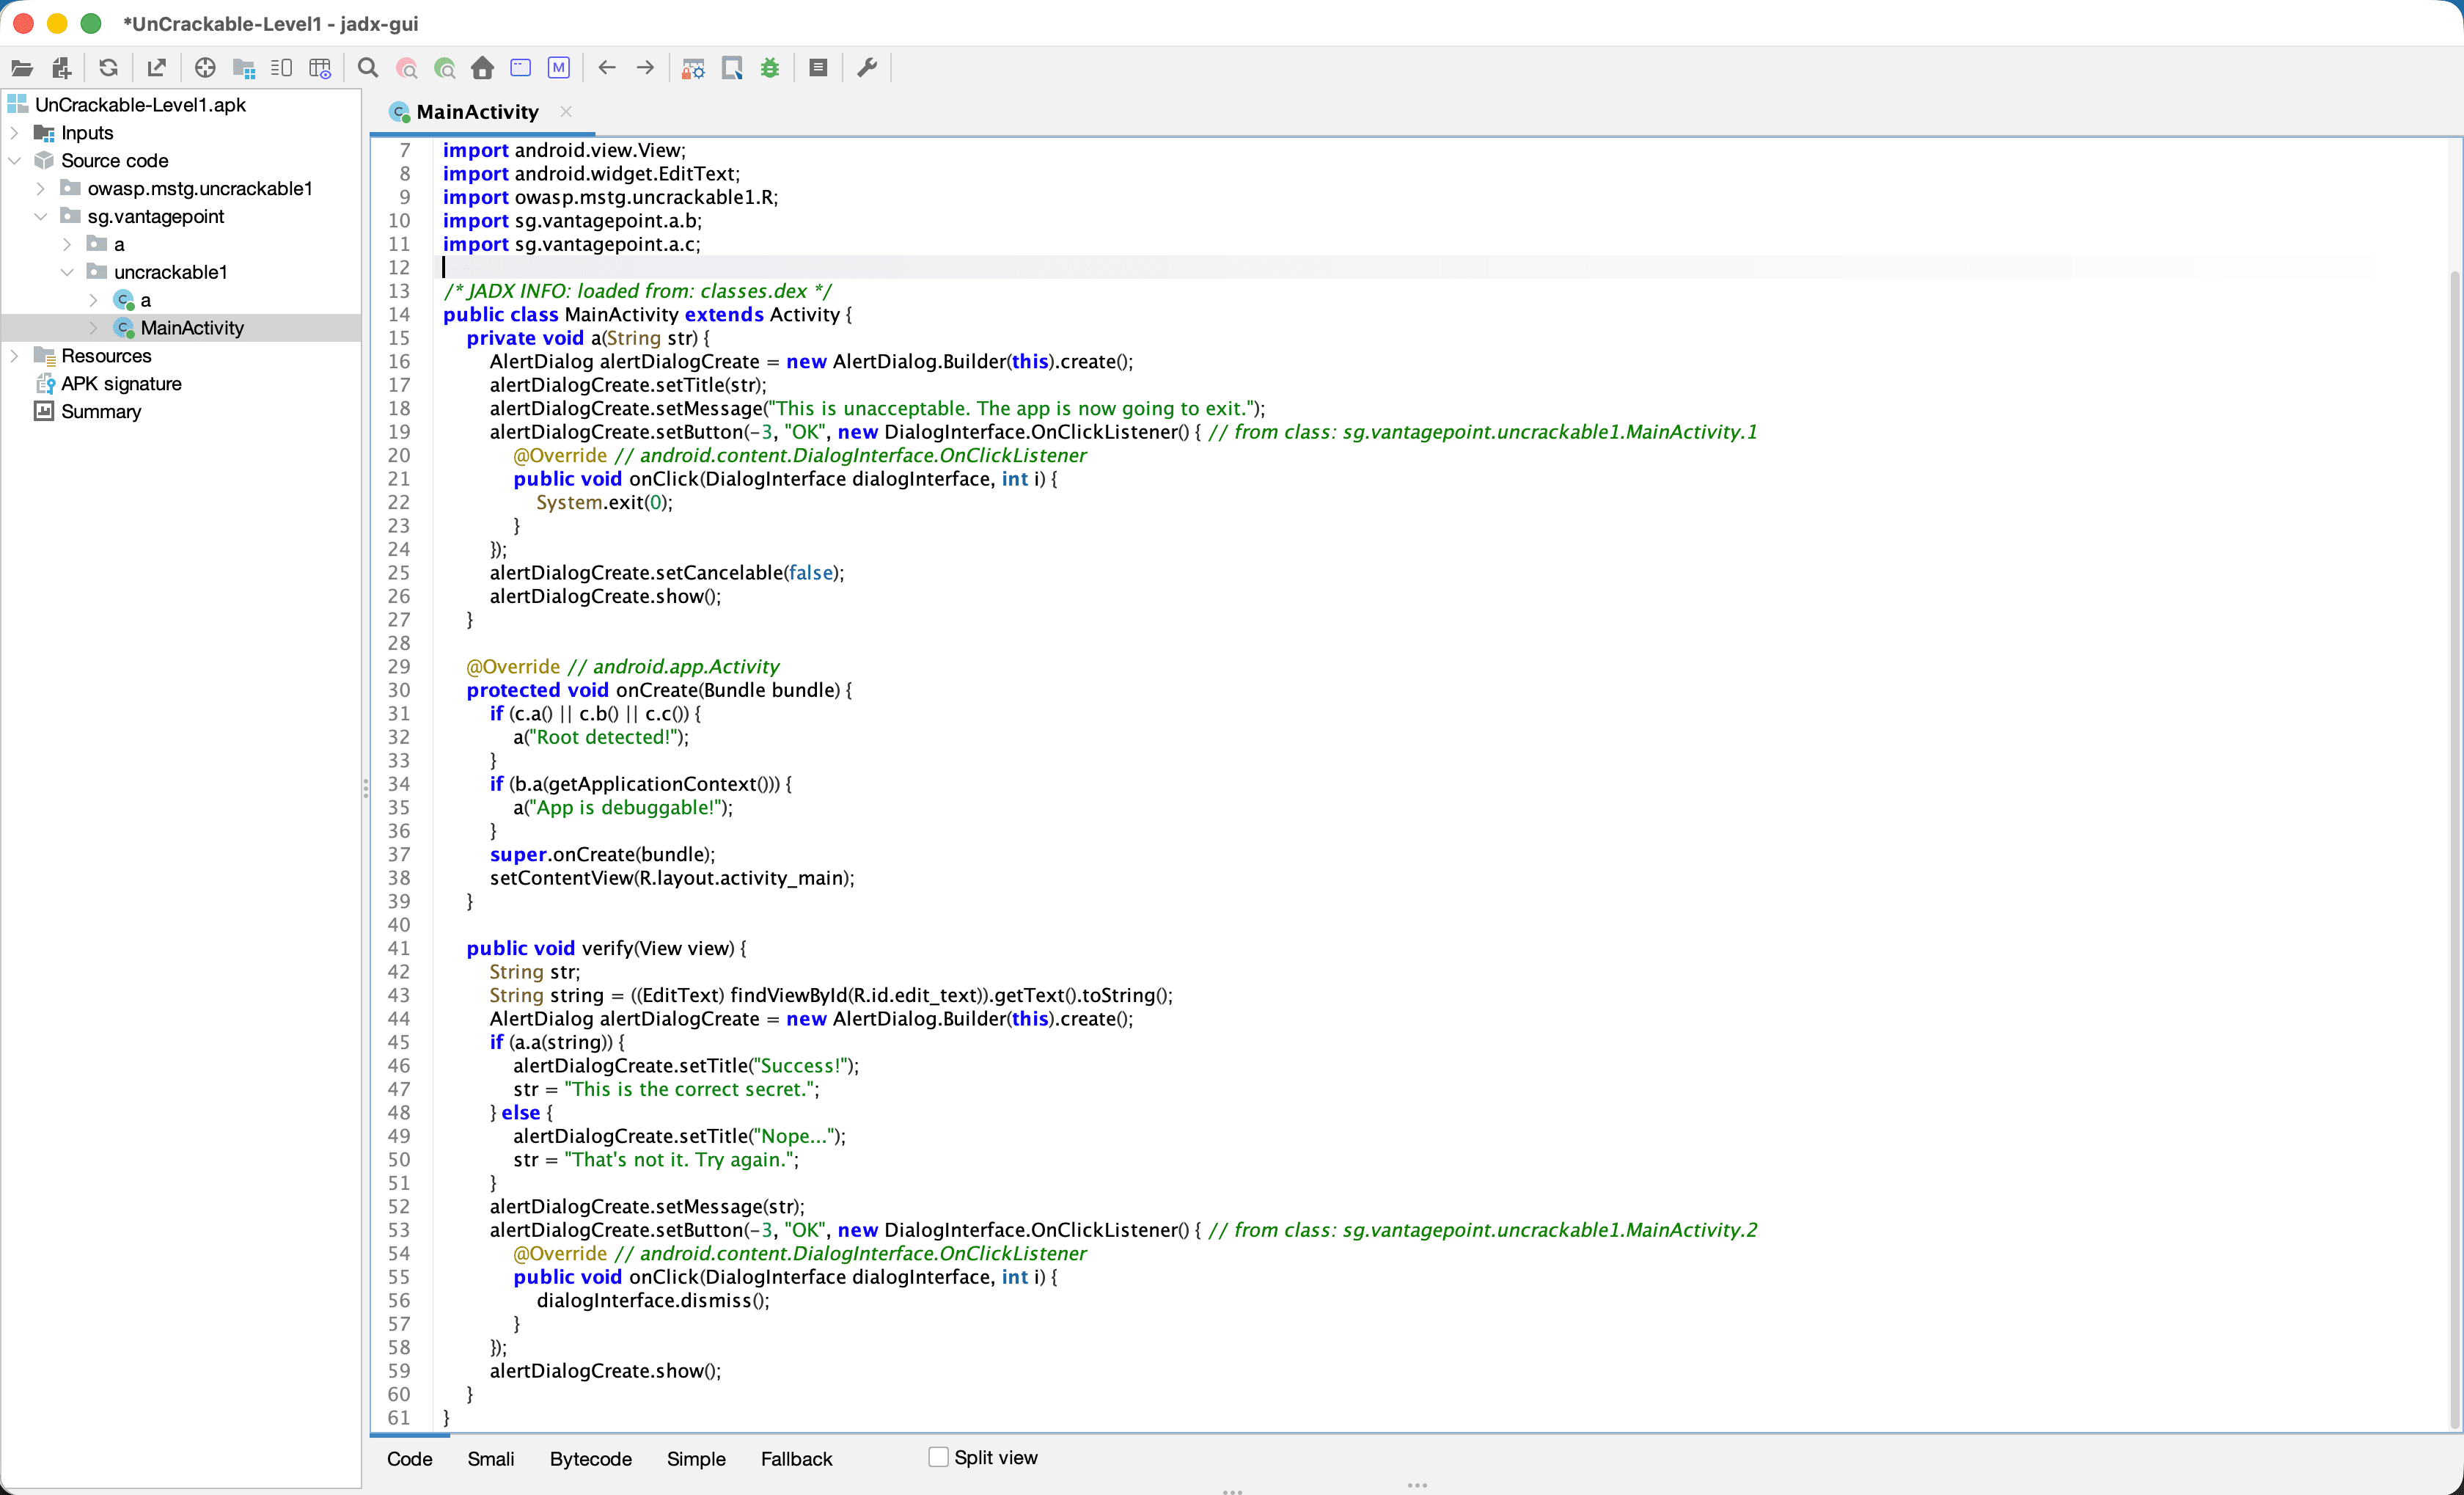
Task: Open the debugger bug icon
Action: pyautogui.click(x=770, y=68)
